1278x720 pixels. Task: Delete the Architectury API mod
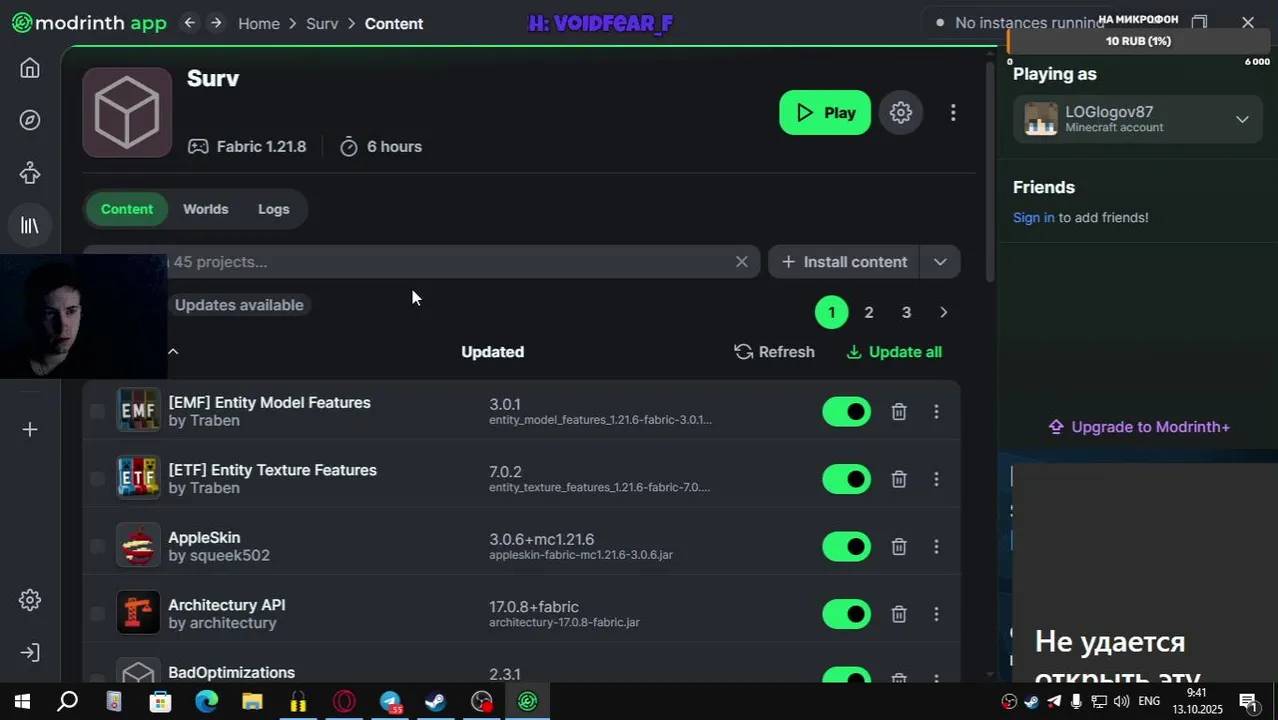899,614
